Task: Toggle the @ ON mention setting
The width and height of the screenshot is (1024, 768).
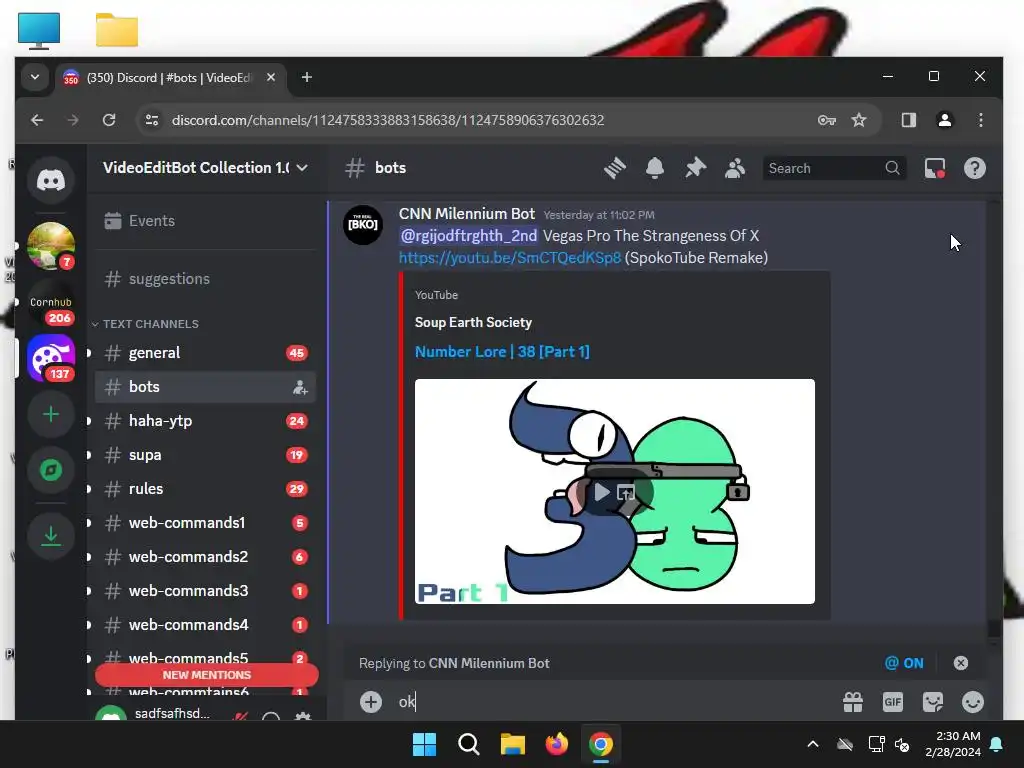Action: [x=904, y=663]
